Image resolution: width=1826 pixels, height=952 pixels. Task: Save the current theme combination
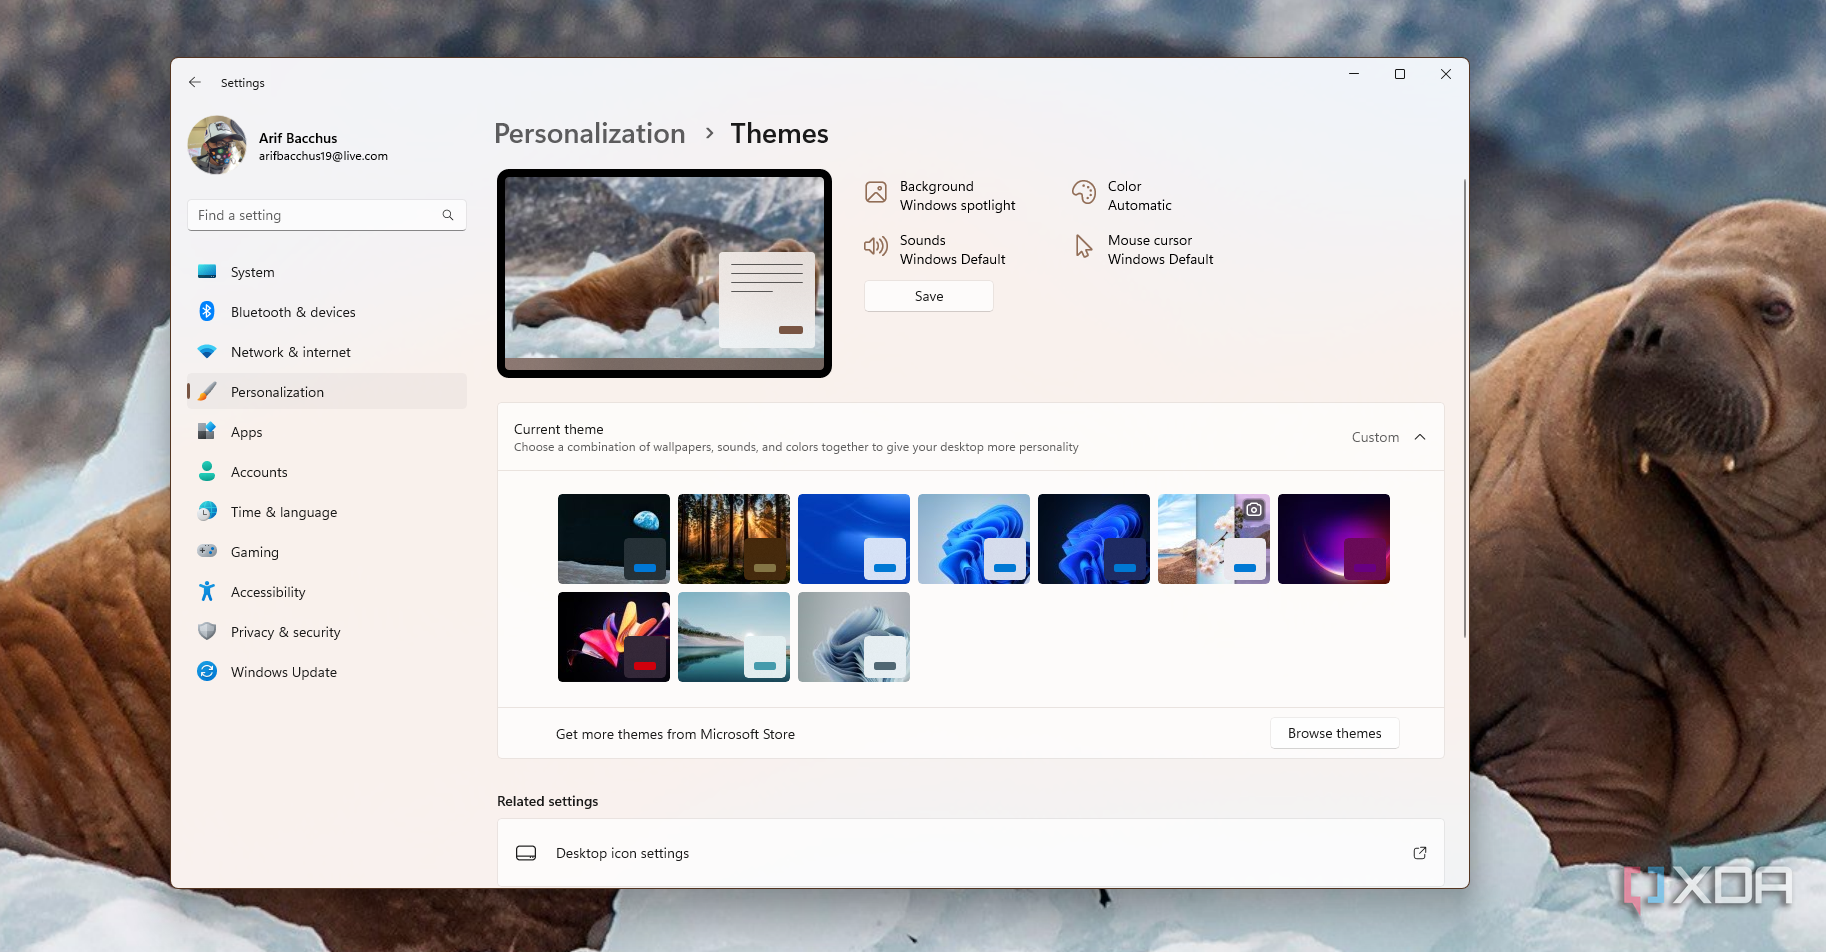(x=928, y=296)
